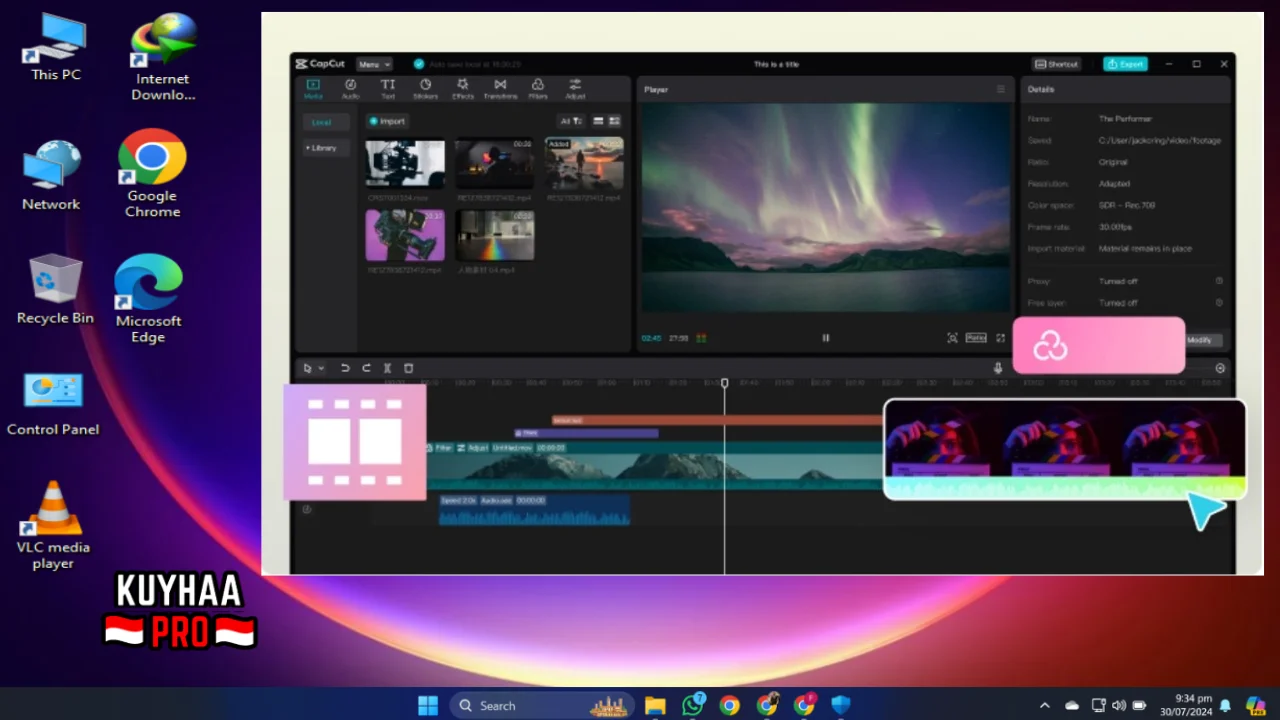The width and height of the screenshot is (1280, 720).
Task: Open the Adjust tab in CapCut
Action: click(575, 89)
